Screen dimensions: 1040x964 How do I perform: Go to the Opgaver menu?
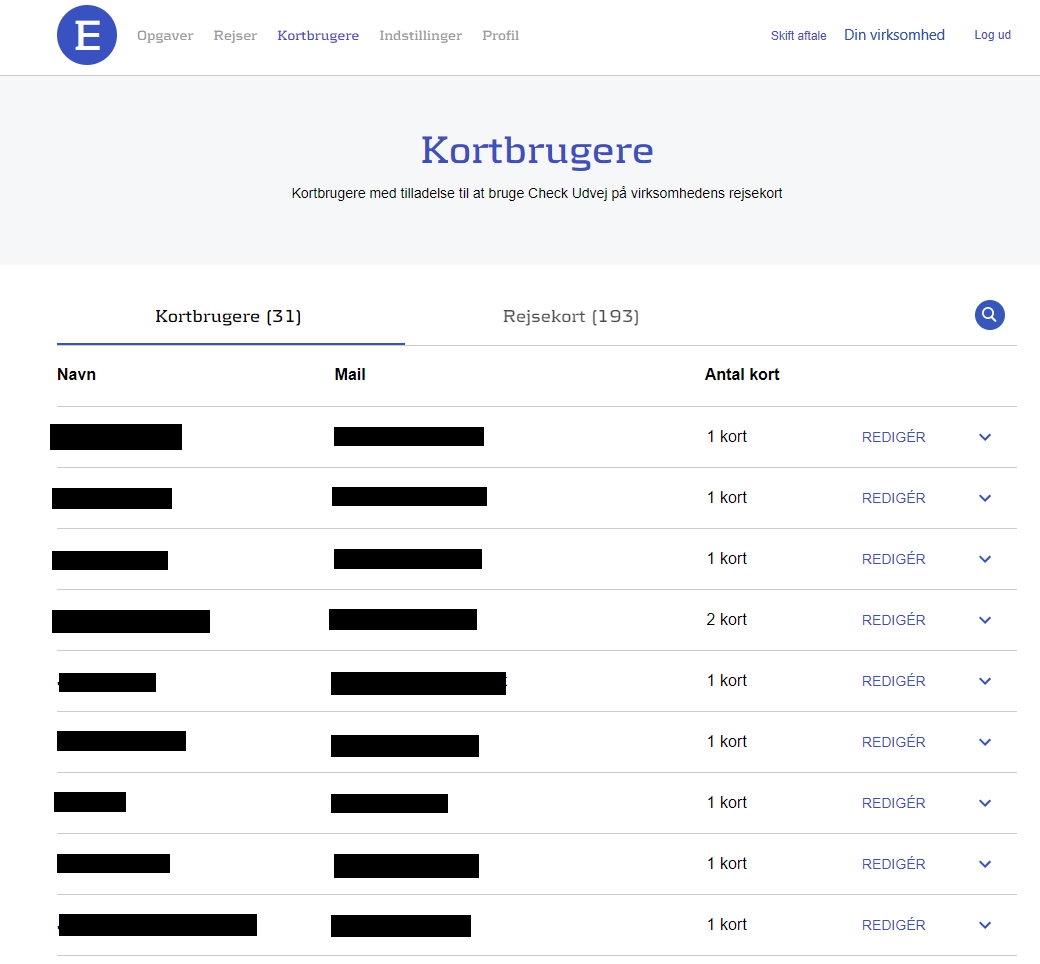165,36
